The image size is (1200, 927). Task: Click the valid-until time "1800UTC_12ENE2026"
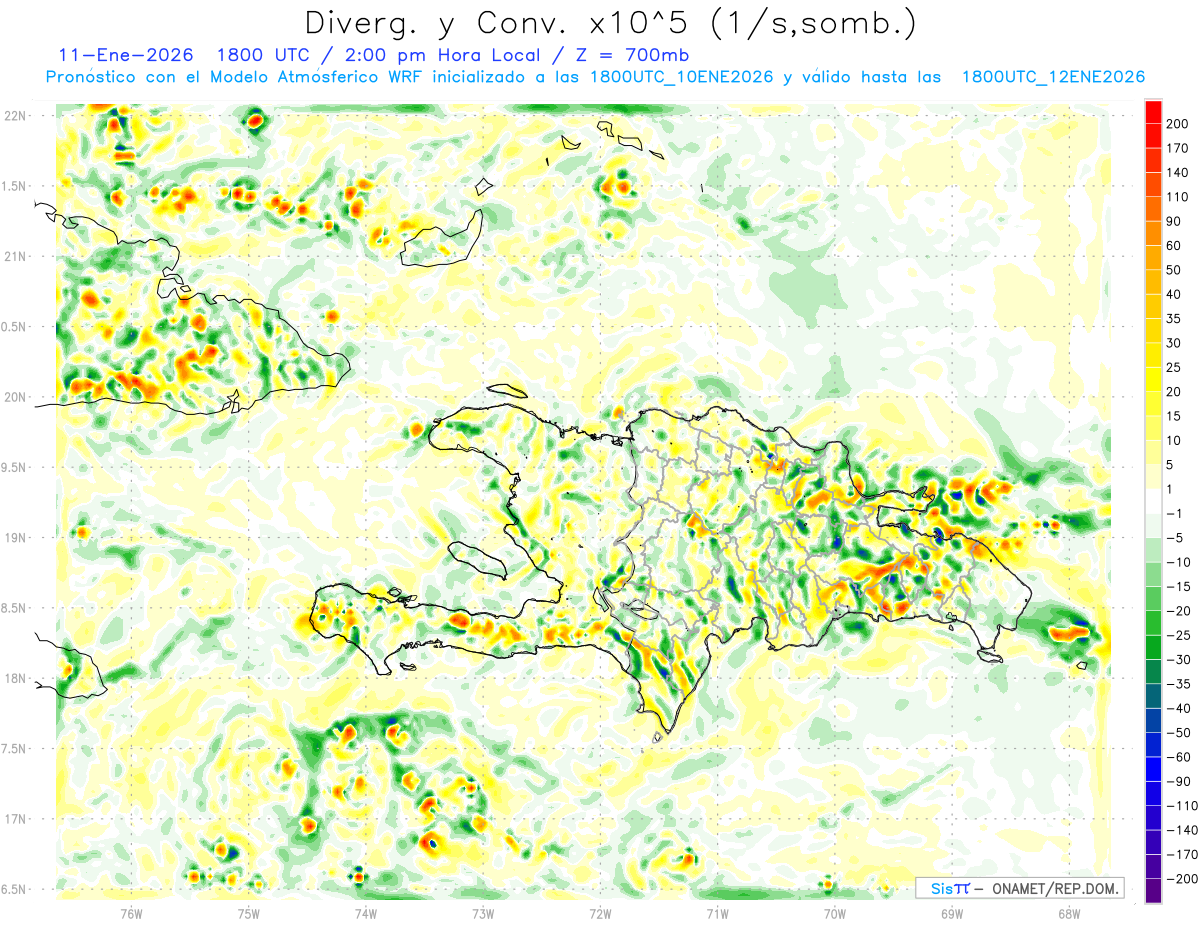[x=1053, y=77]
